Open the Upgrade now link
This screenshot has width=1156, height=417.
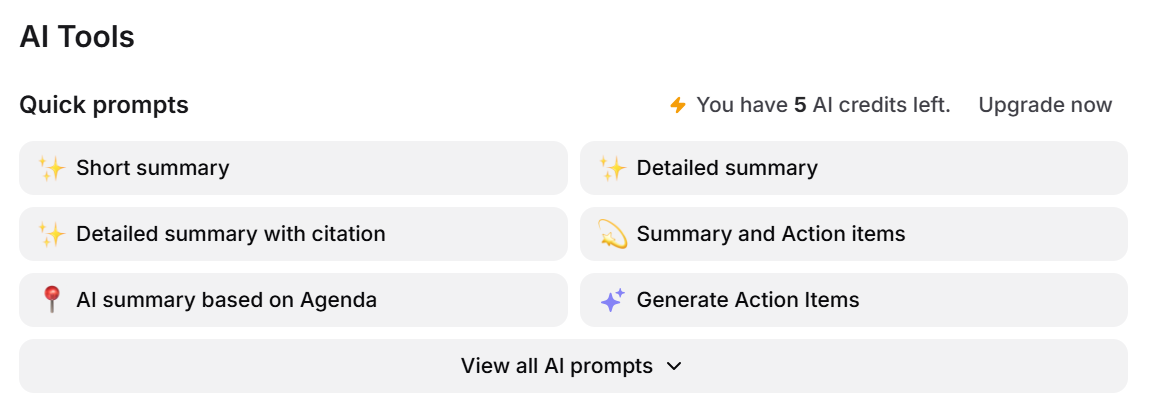point(1044,105)
